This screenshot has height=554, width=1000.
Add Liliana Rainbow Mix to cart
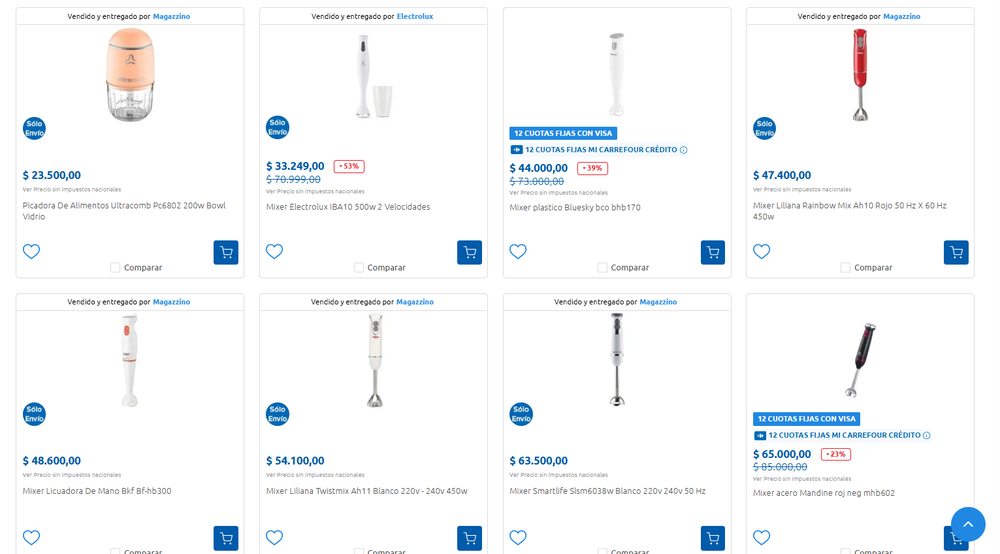tap(956, 252)
